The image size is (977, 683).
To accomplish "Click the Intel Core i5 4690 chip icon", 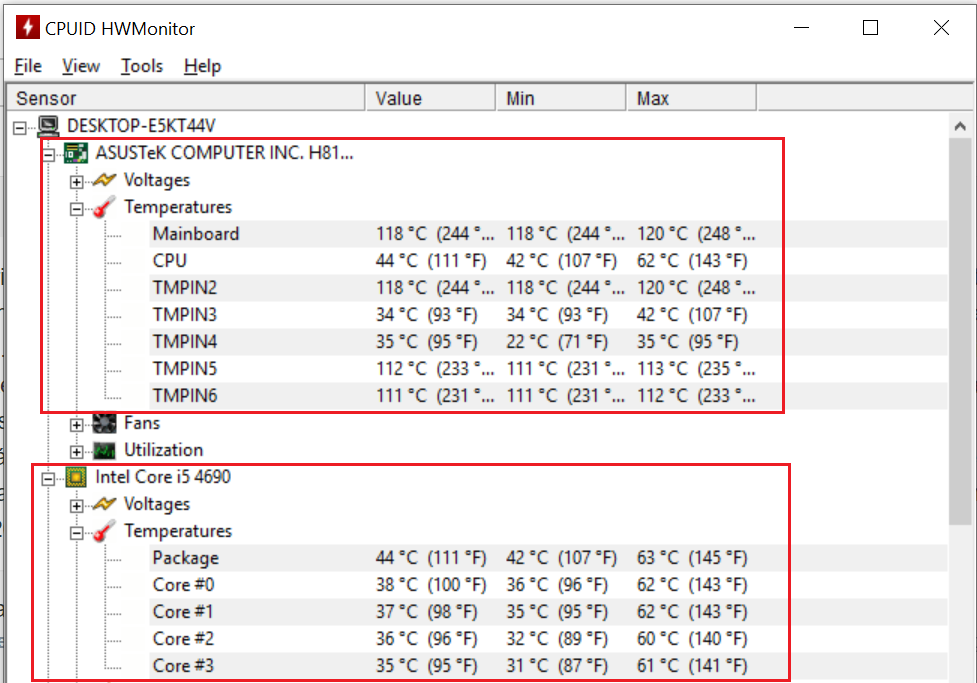I will pyautogui.click(x=76, y=477).
